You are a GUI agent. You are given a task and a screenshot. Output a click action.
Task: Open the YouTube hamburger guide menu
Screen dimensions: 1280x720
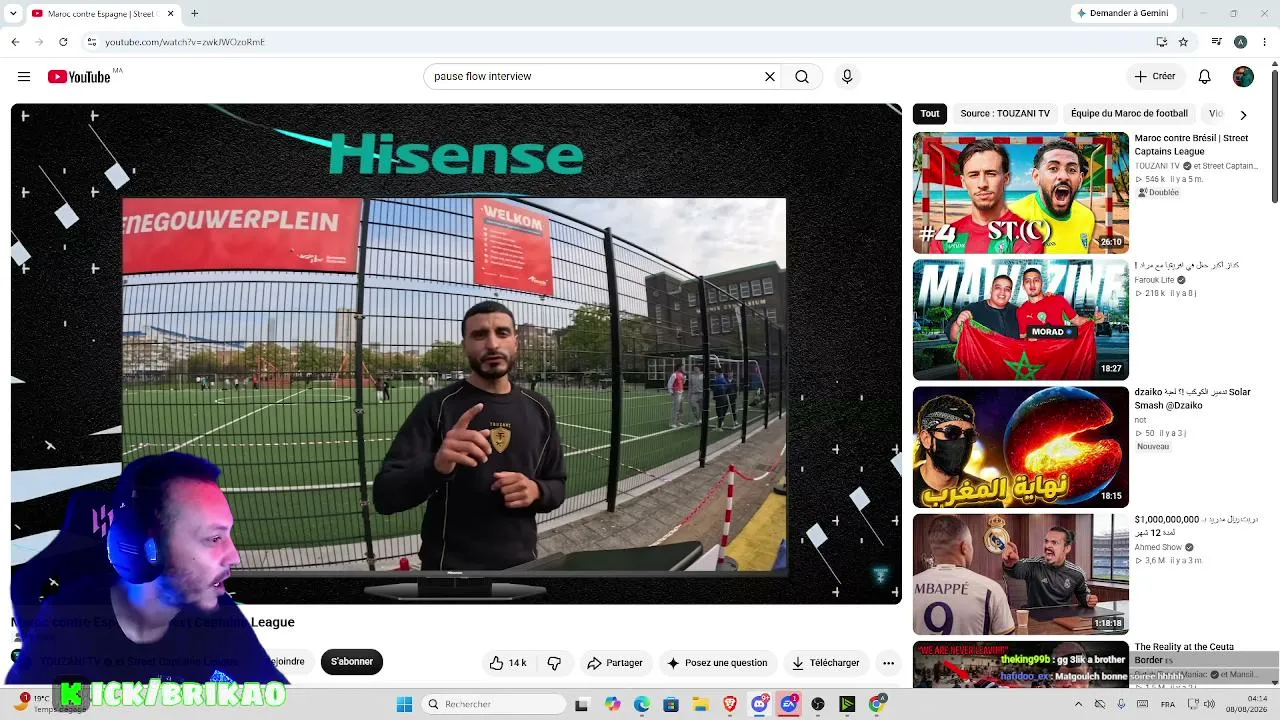pyautogui.click(x=24, y=77)
